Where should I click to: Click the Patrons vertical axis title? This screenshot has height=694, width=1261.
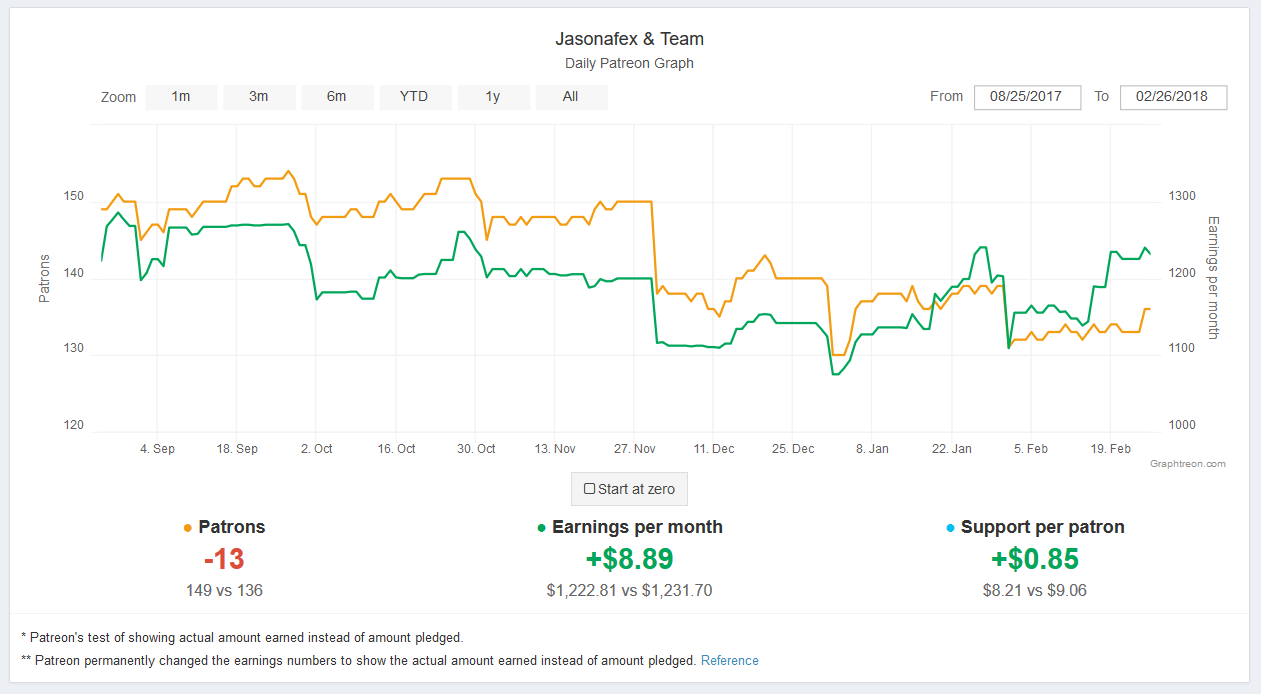tap(44, 279)
